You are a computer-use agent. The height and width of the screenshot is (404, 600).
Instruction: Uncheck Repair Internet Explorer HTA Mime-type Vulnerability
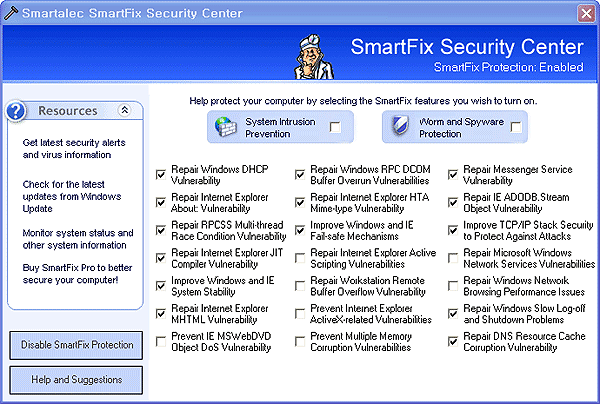[300, 202]
